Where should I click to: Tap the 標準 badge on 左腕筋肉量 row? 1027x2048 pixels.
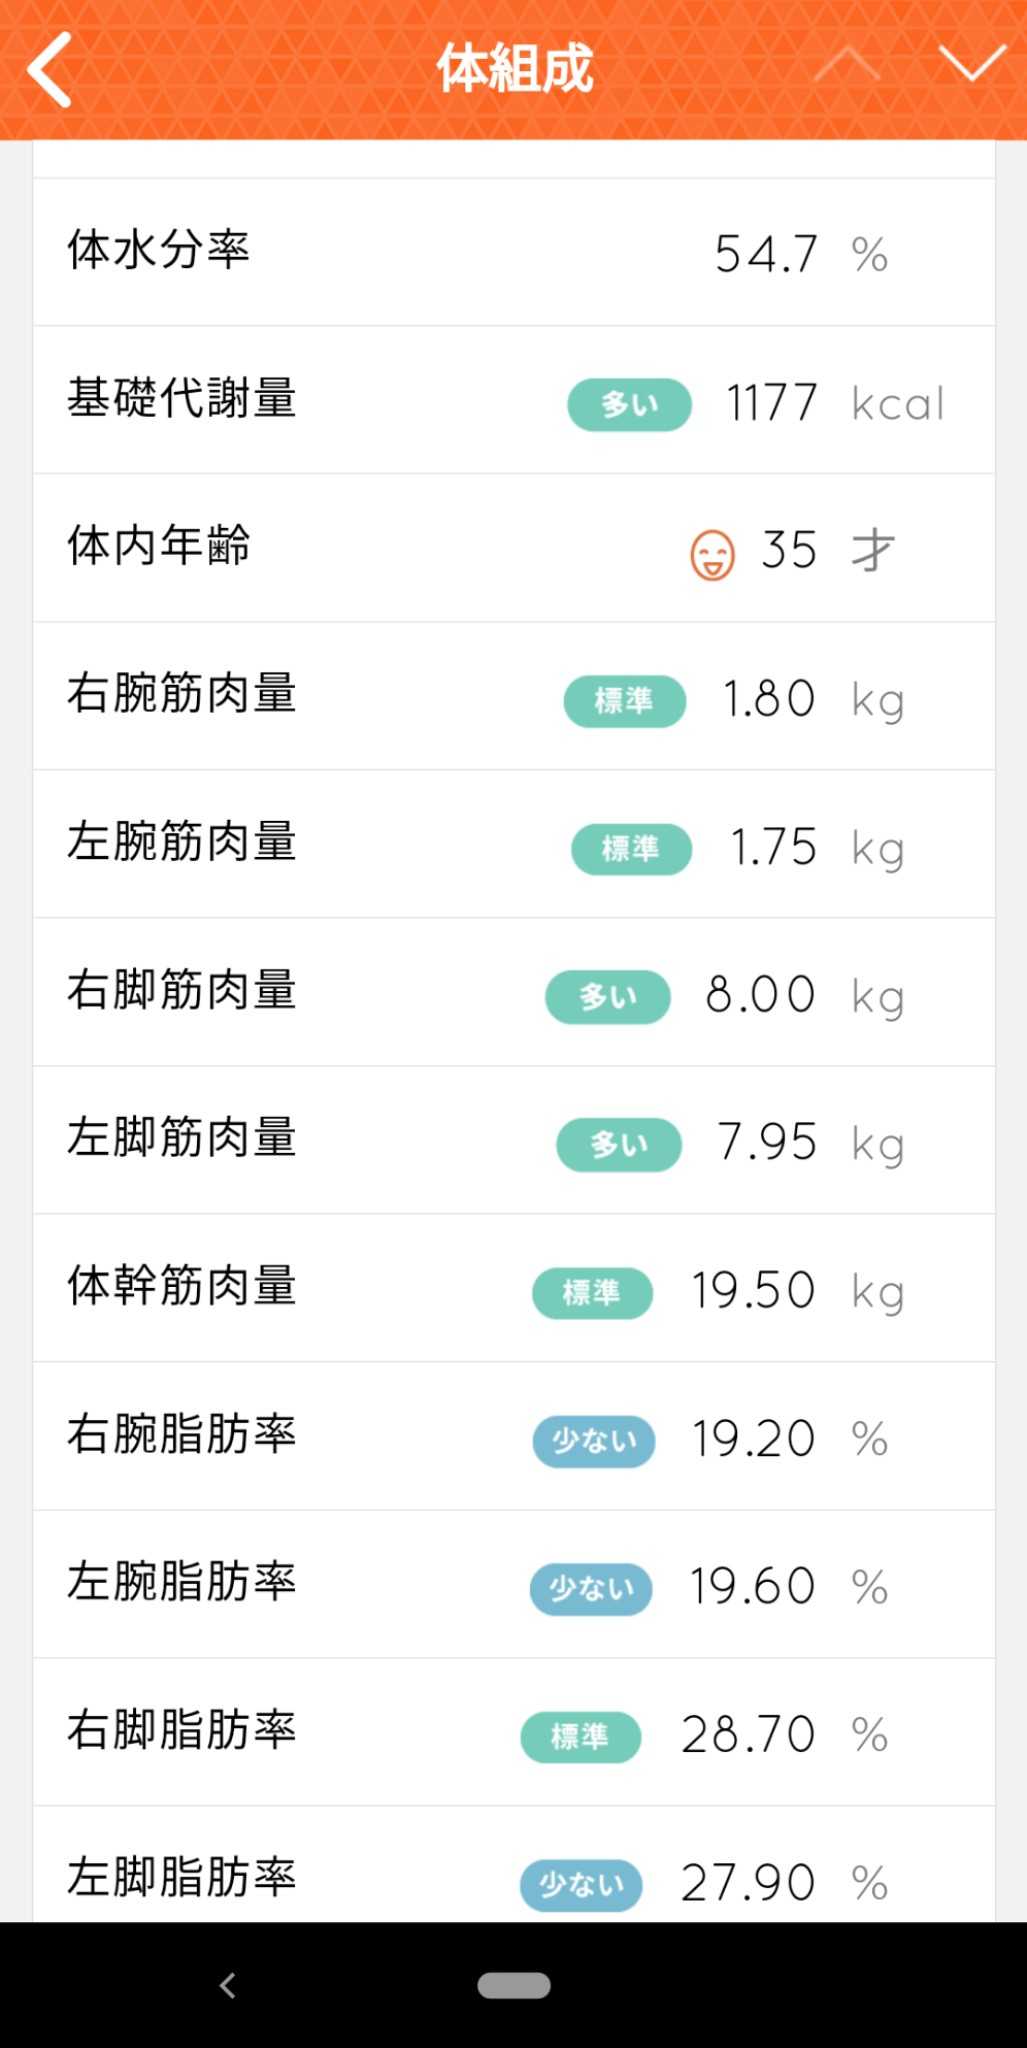click(x=631, y=849)
